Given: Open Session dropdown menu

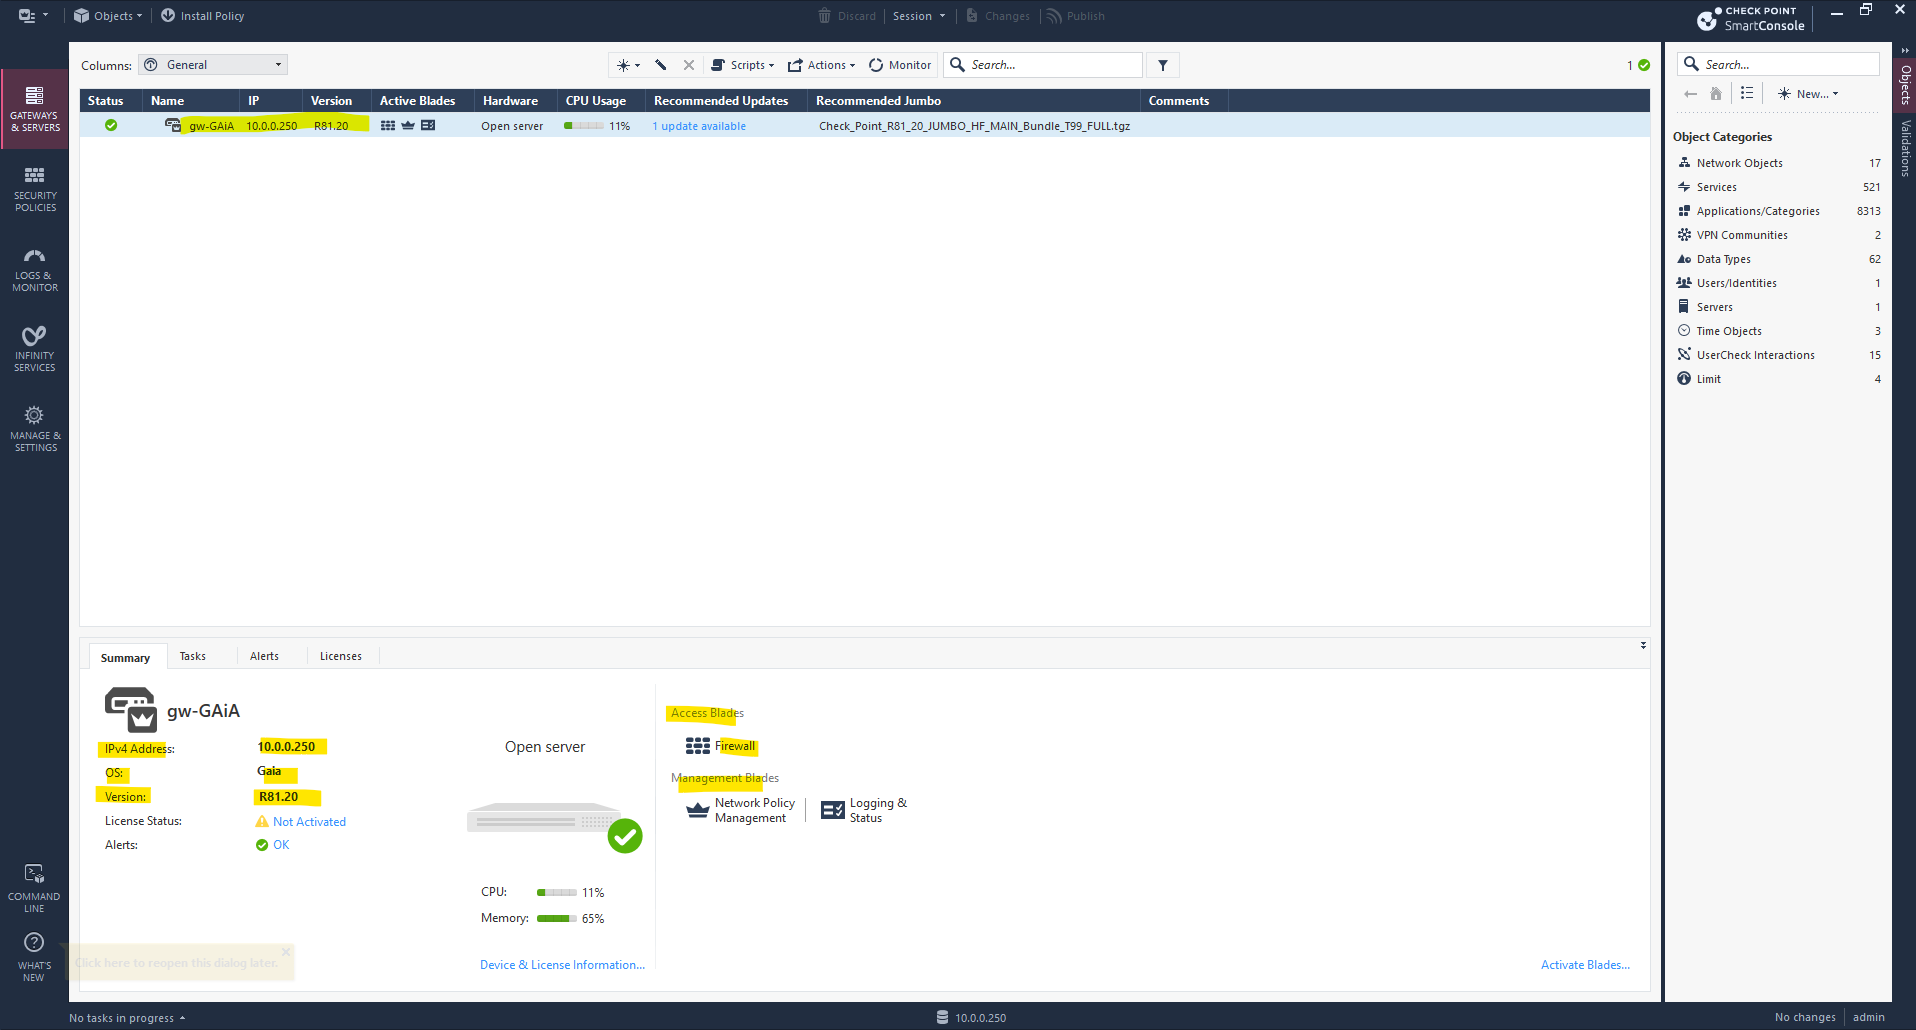Looking at the screenshot, I should (x=919, y=16).
